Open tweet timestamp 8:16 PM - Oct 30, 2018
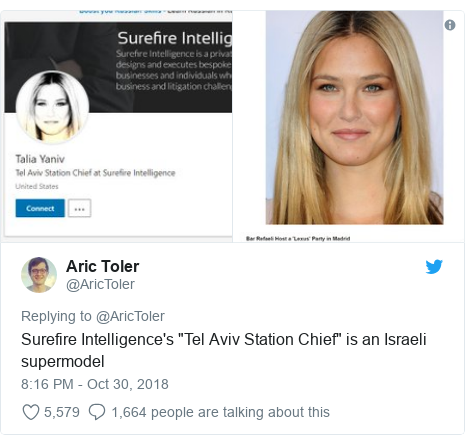The image size is (465, 445). point(95,384)
